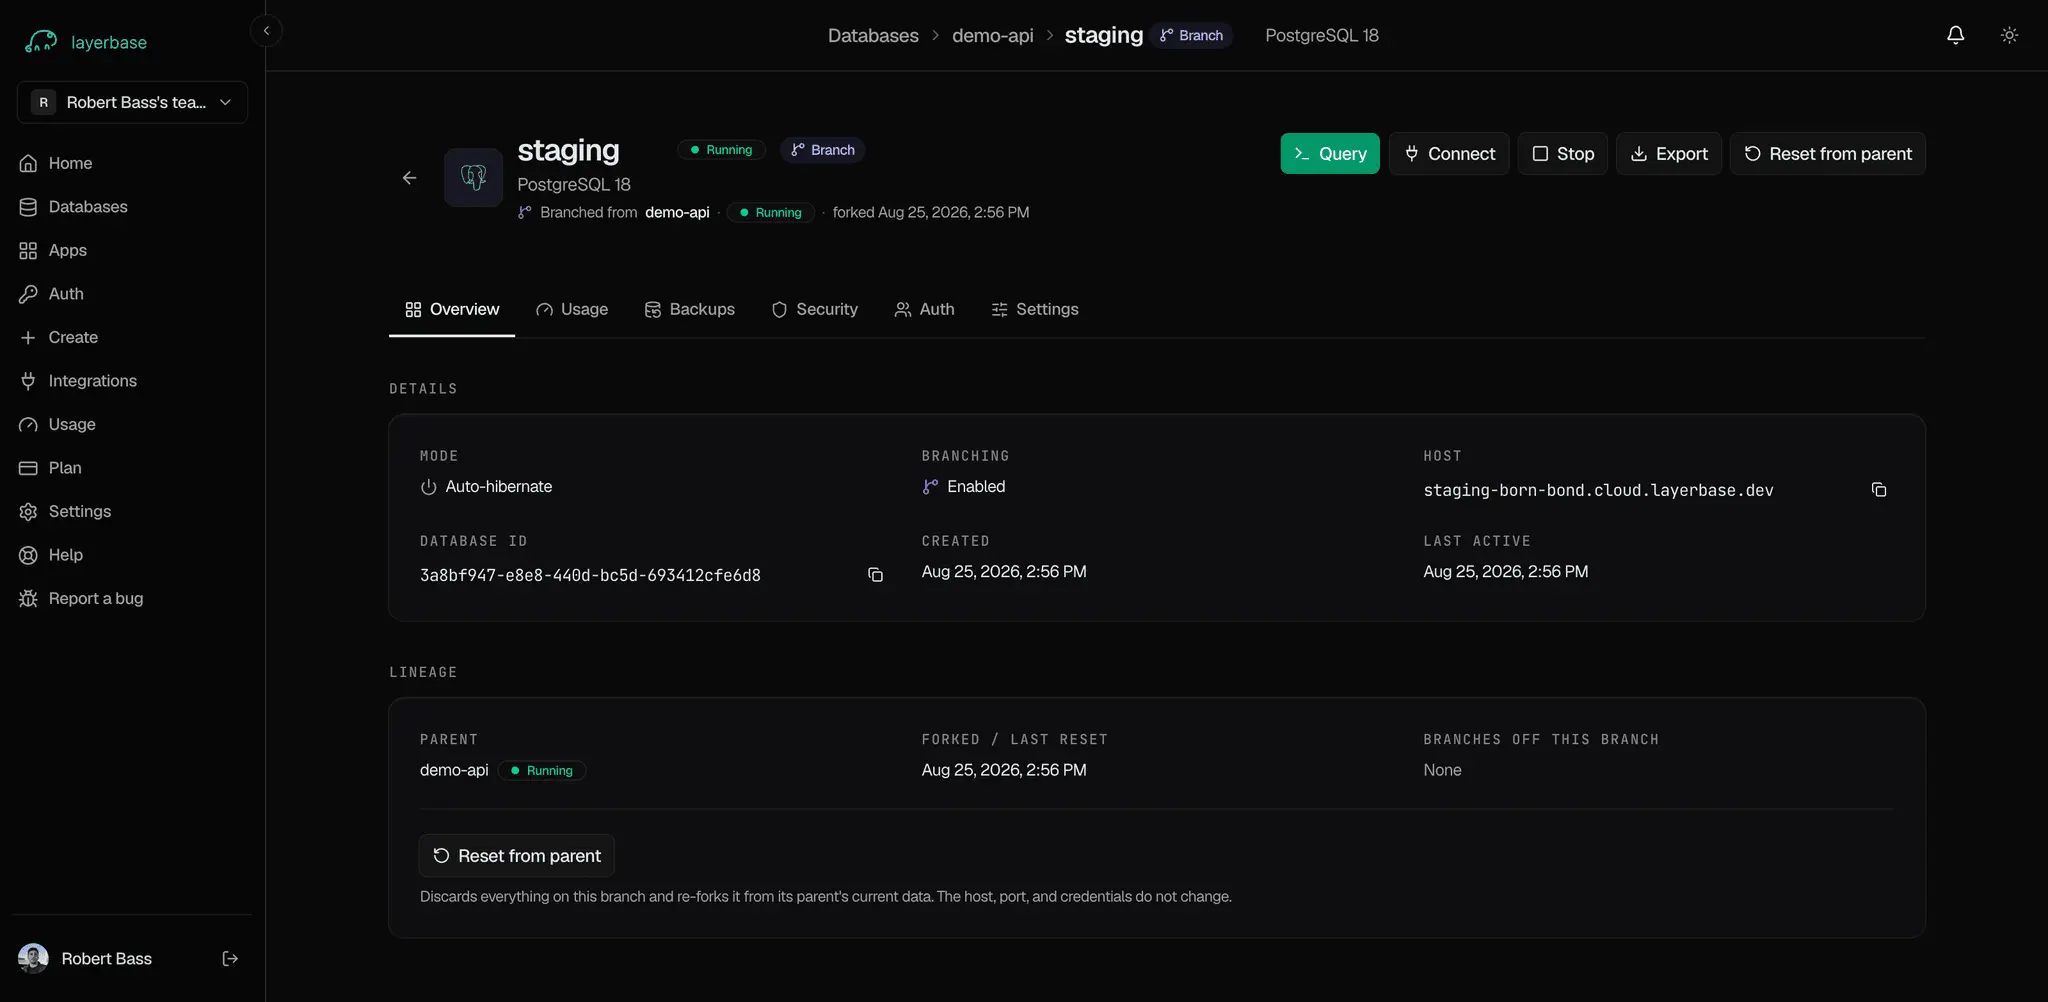Click the PostgreSQL elephant database icon
This screenshot has width=2048, height=1002.
473,178
